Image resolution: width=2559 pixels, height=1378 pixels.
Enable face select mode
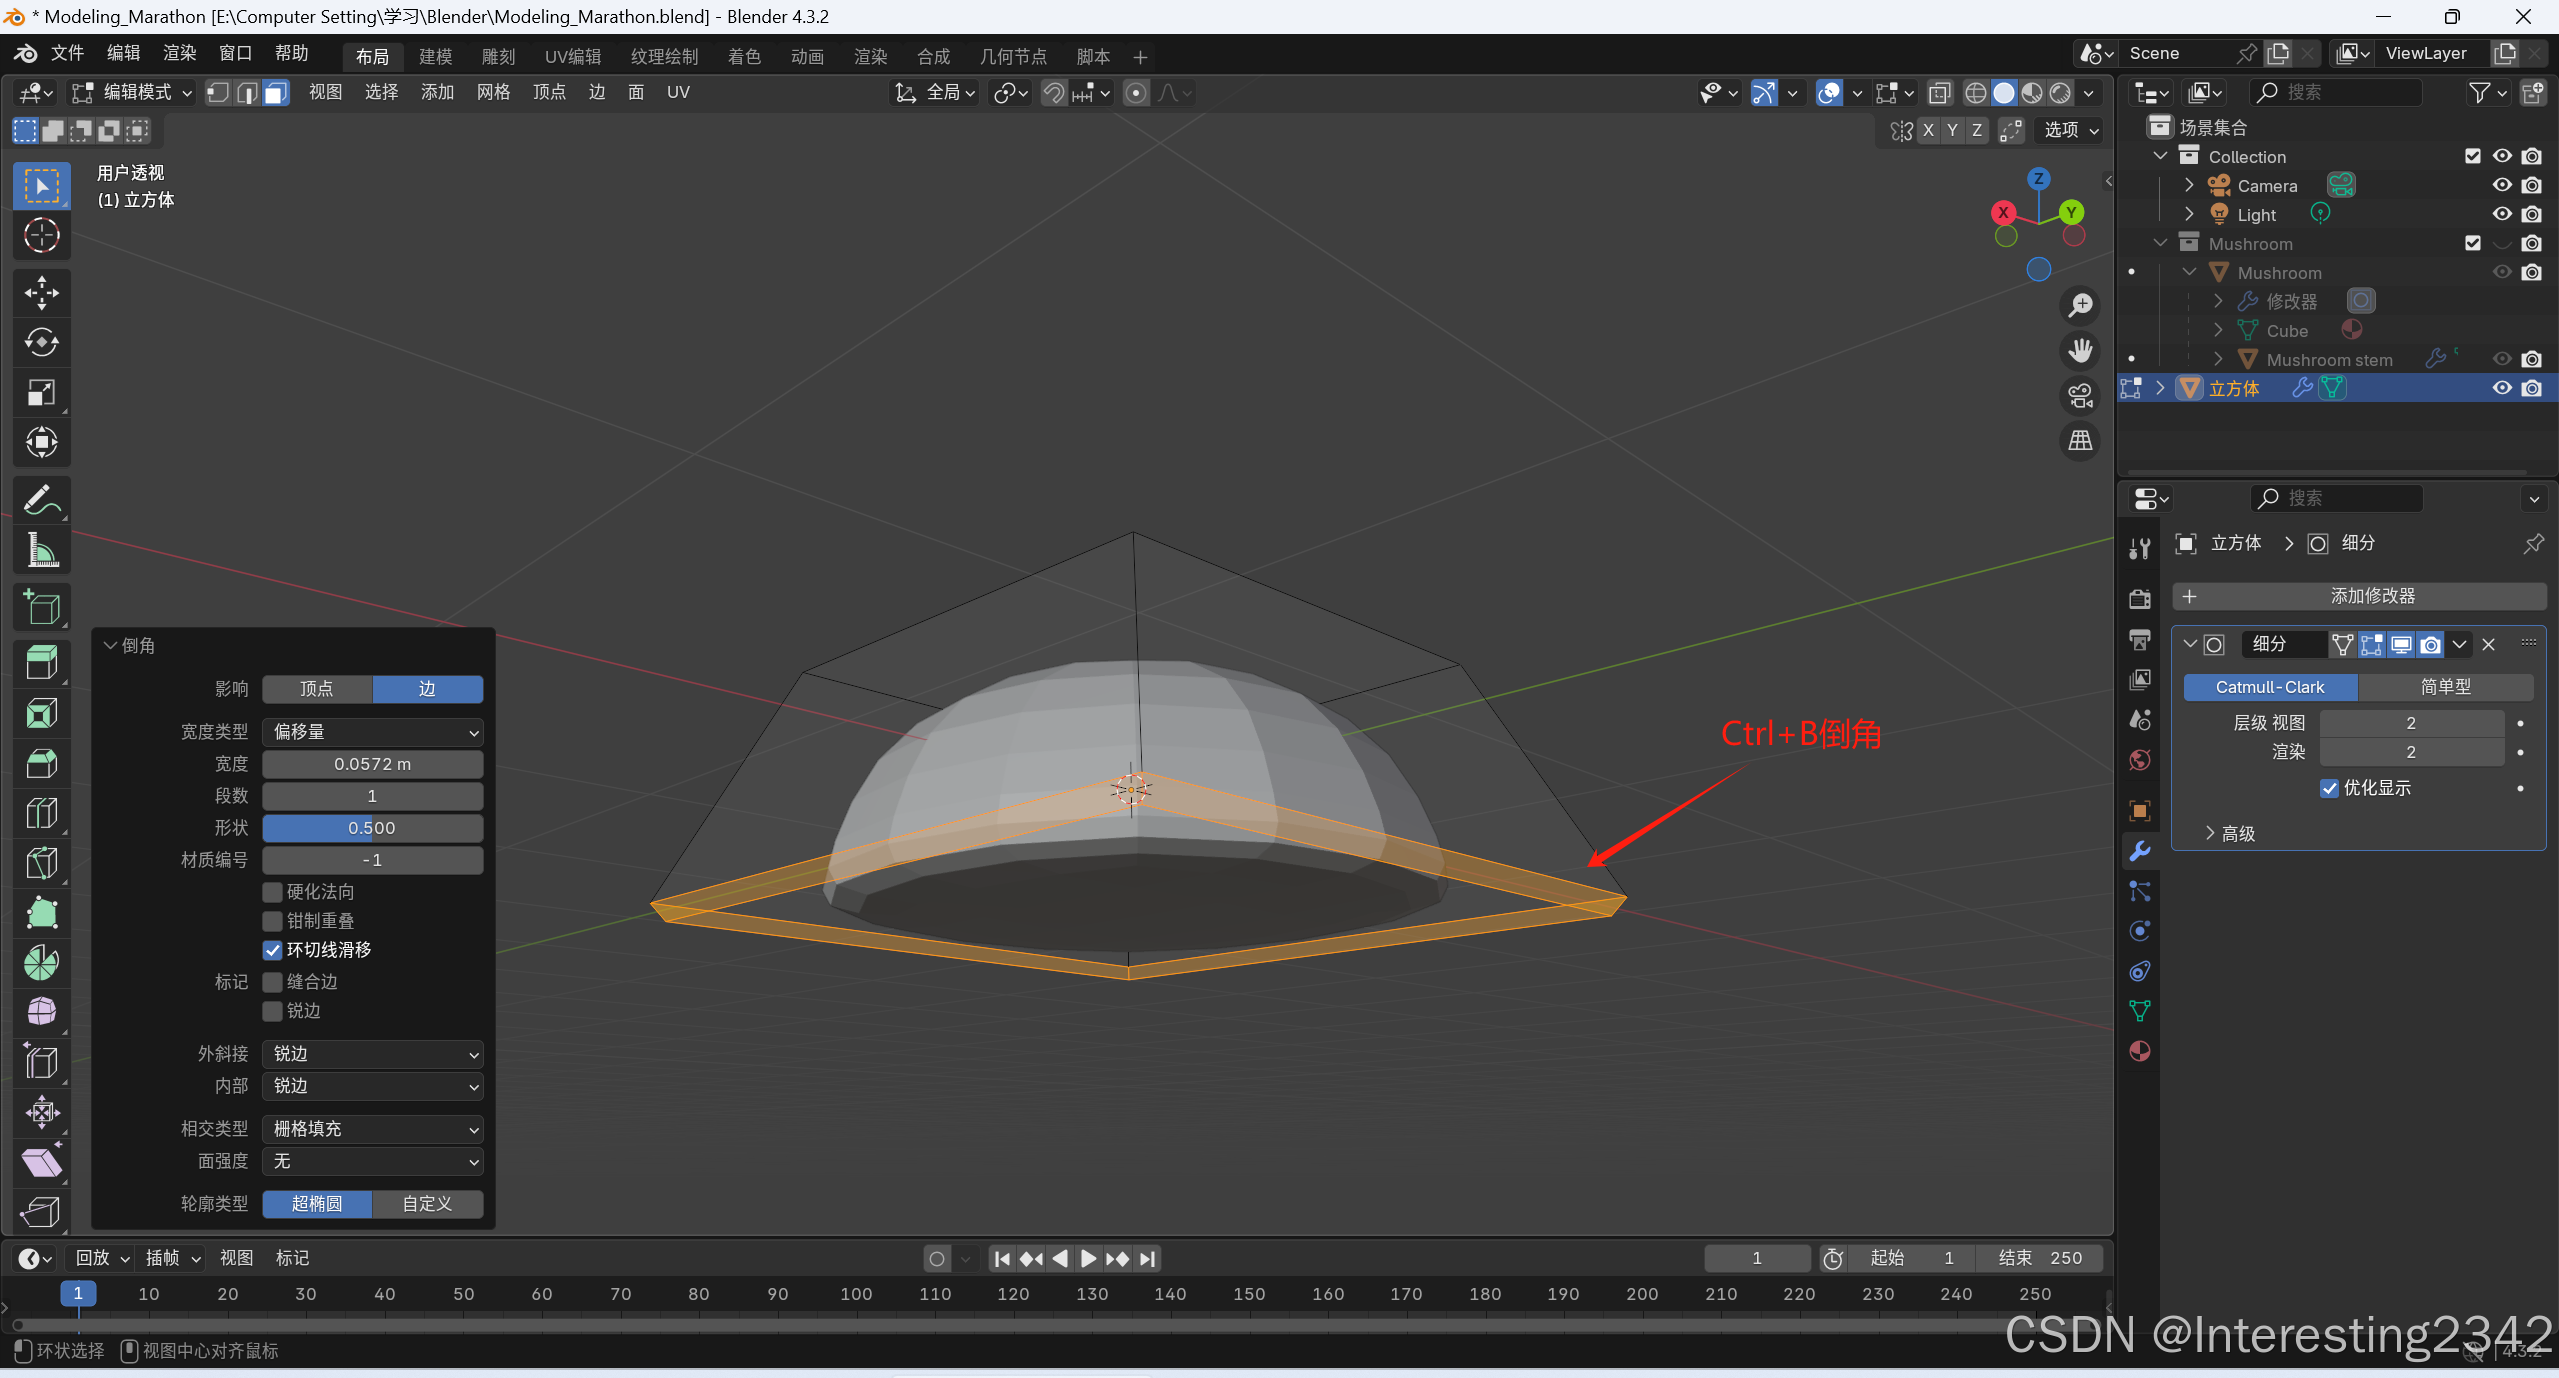click(x=276, y=93)
